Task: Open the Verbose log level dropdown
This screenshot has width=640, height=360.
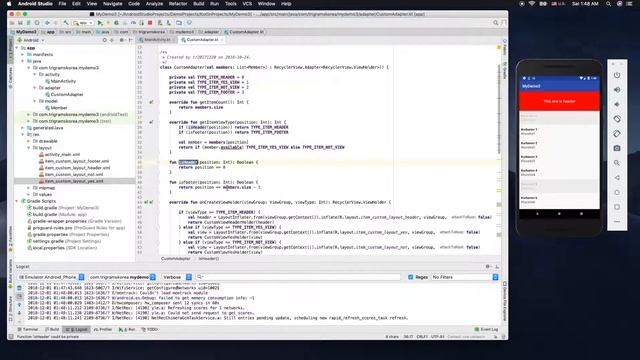Action: pyautogui.click(x=176, y=277)
